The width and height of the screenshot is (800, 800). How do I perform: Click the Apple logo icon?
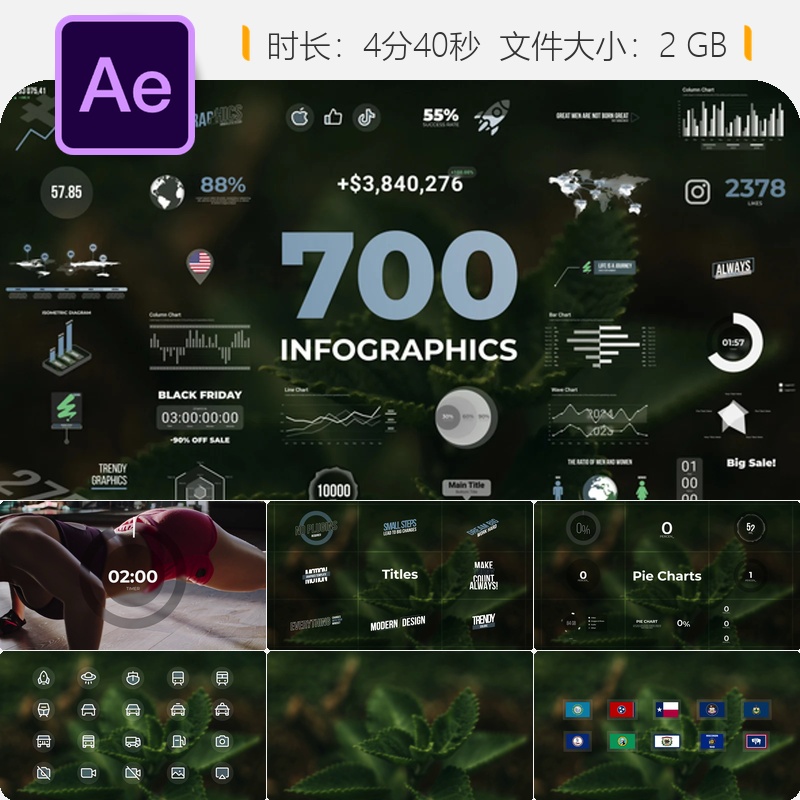pyautogui.click(x=301, y=117)
